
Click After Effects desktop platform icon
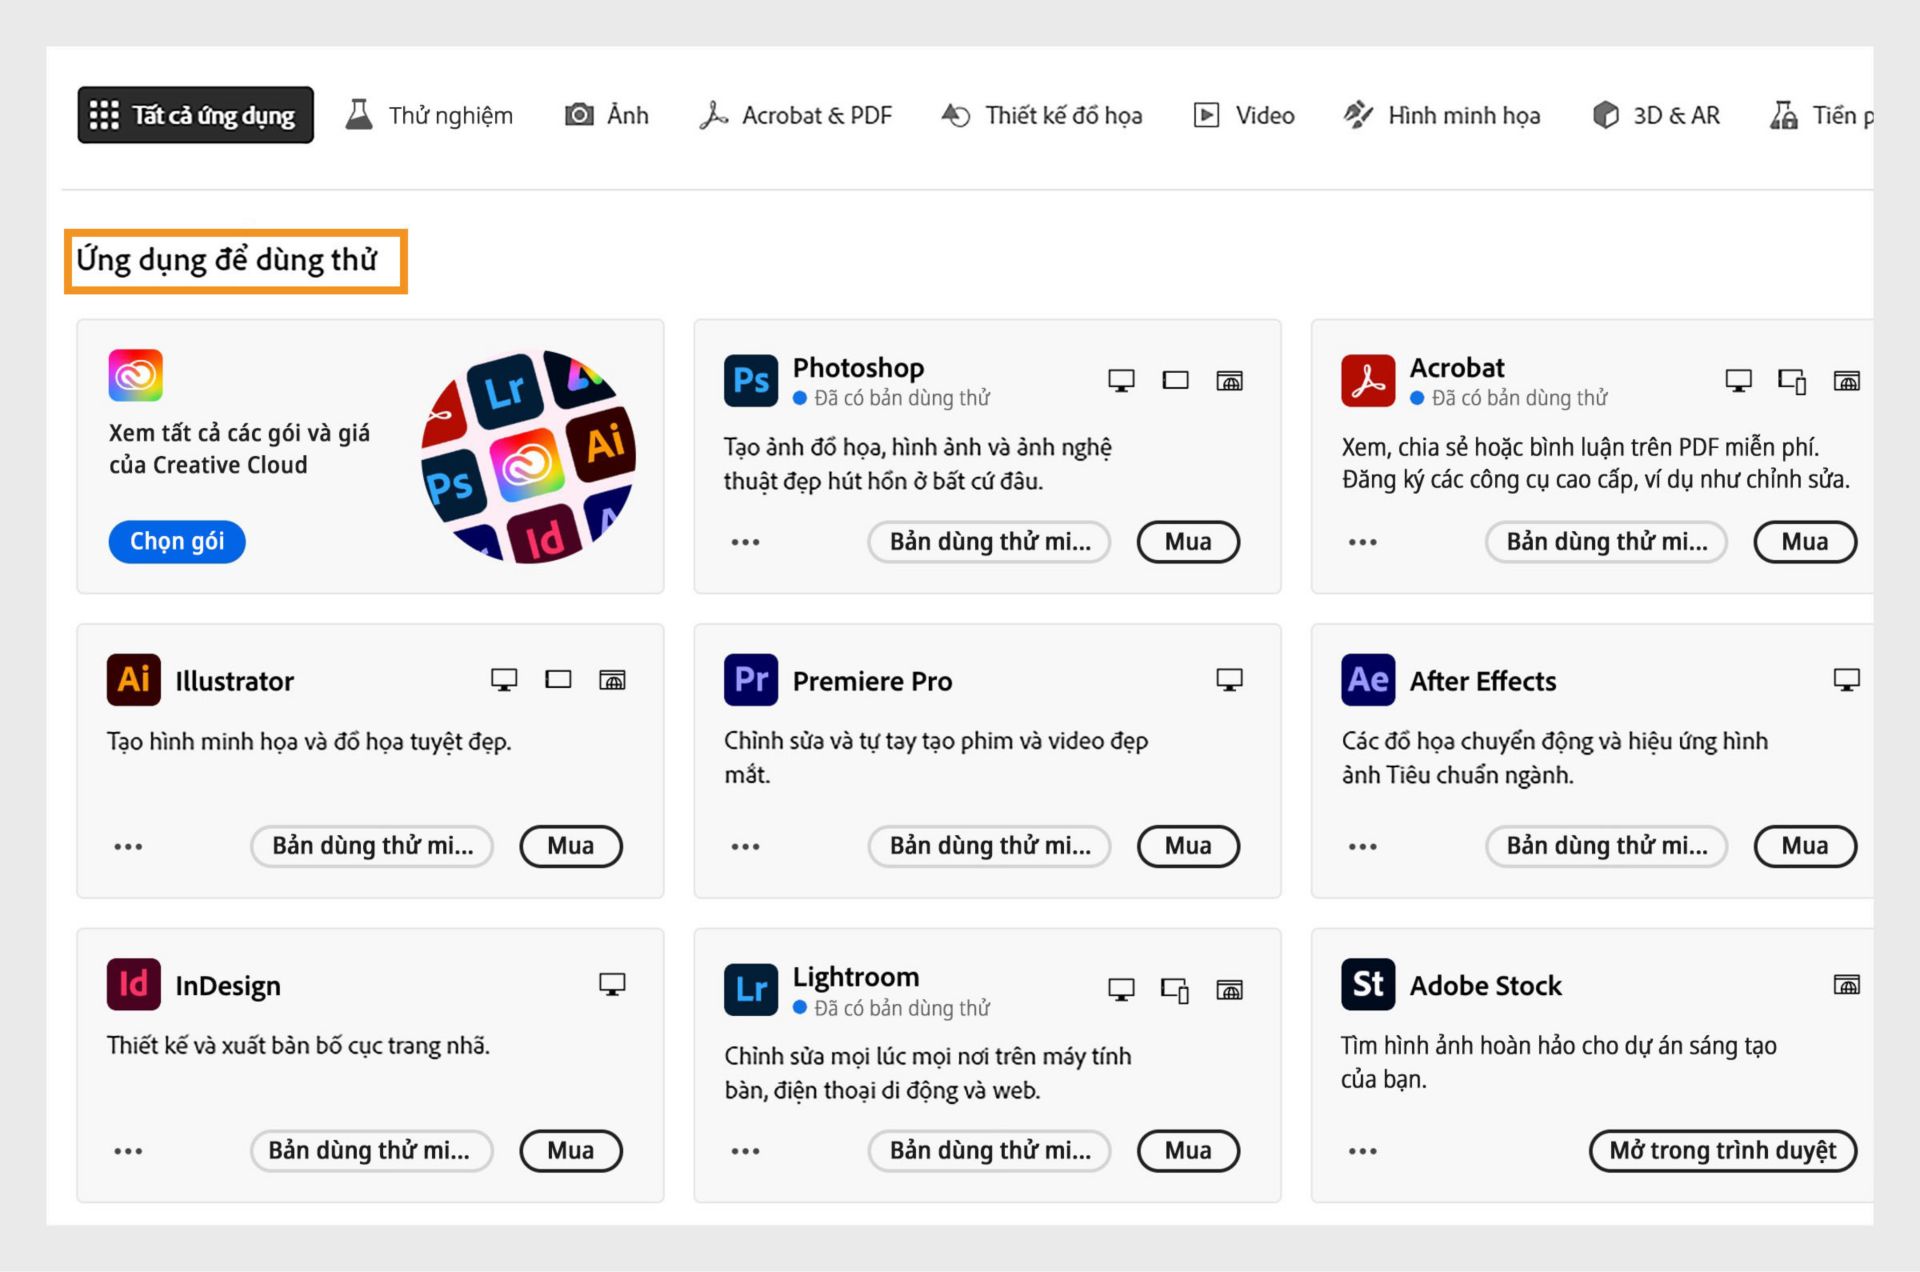coord(1846,681)
